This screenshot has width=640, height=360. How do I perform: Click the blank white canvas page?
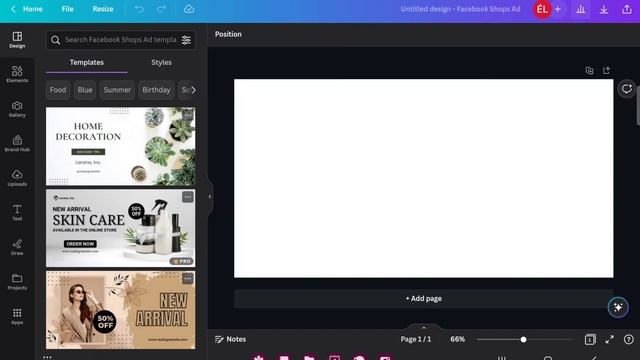pos(423,178)
